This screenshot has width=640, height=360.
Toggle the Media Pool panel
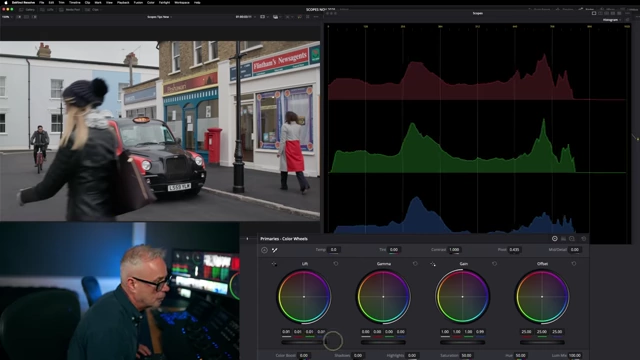pos(70,9)
